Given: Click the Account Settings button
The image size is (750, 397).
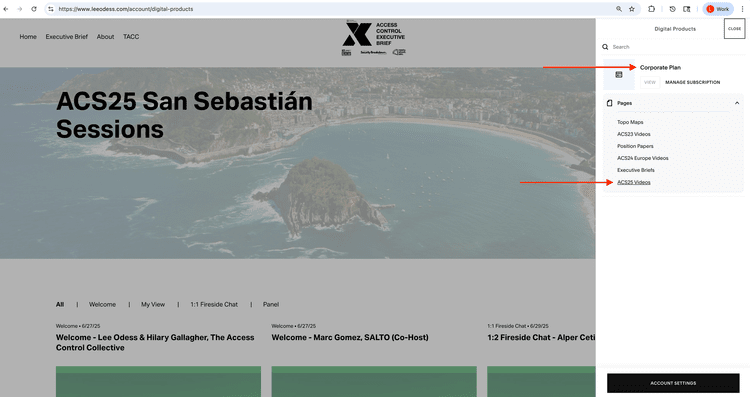Looking at the screenshot, I should tap(673, 383).
